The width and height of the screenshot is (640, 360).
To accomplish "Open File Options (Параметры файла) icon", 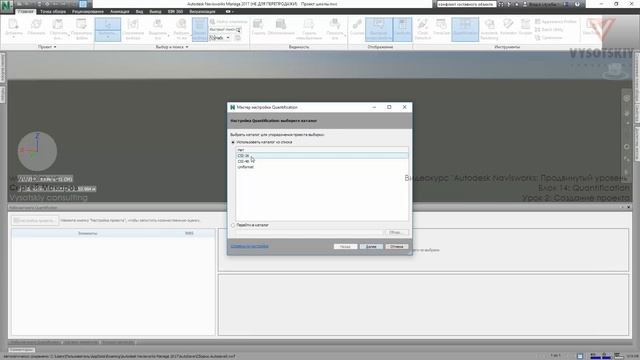I will tap(81, 25).
